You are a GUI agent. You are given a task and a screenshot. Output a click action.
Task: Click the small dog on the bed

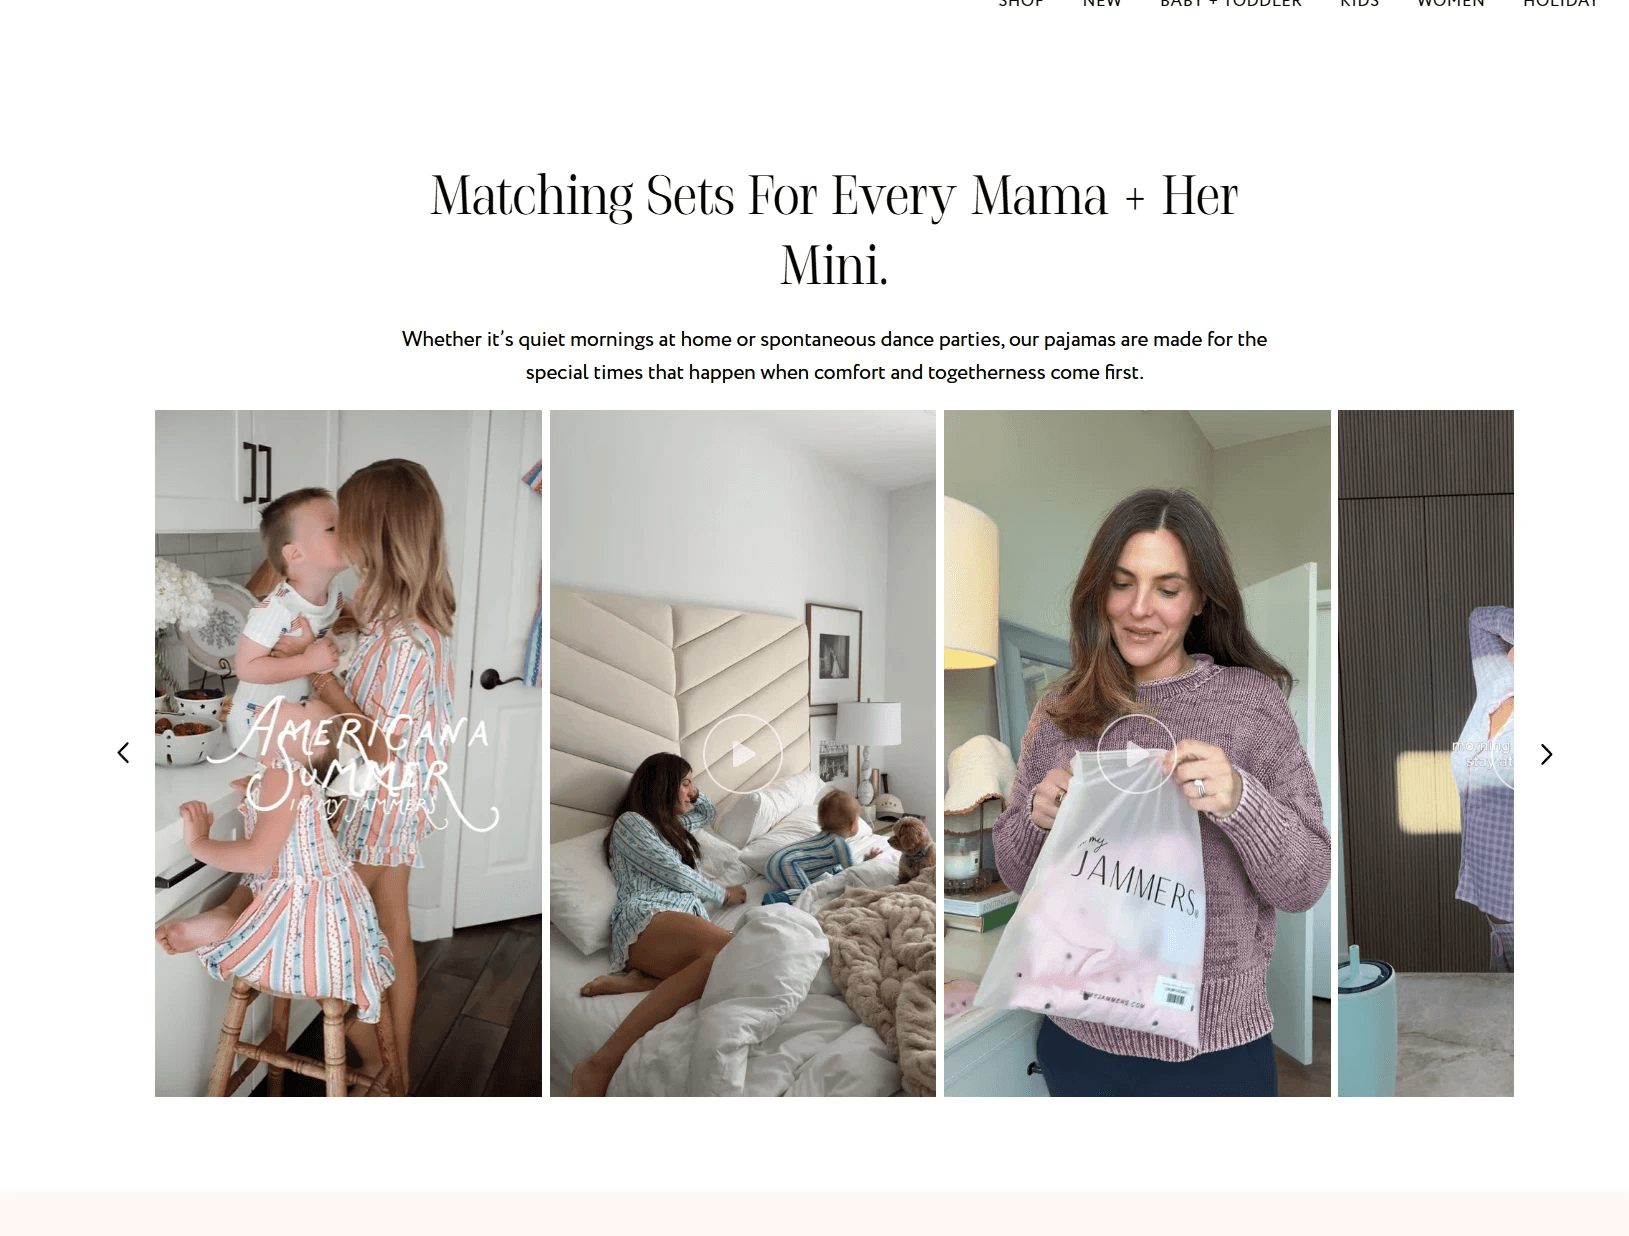pos(910,847)
